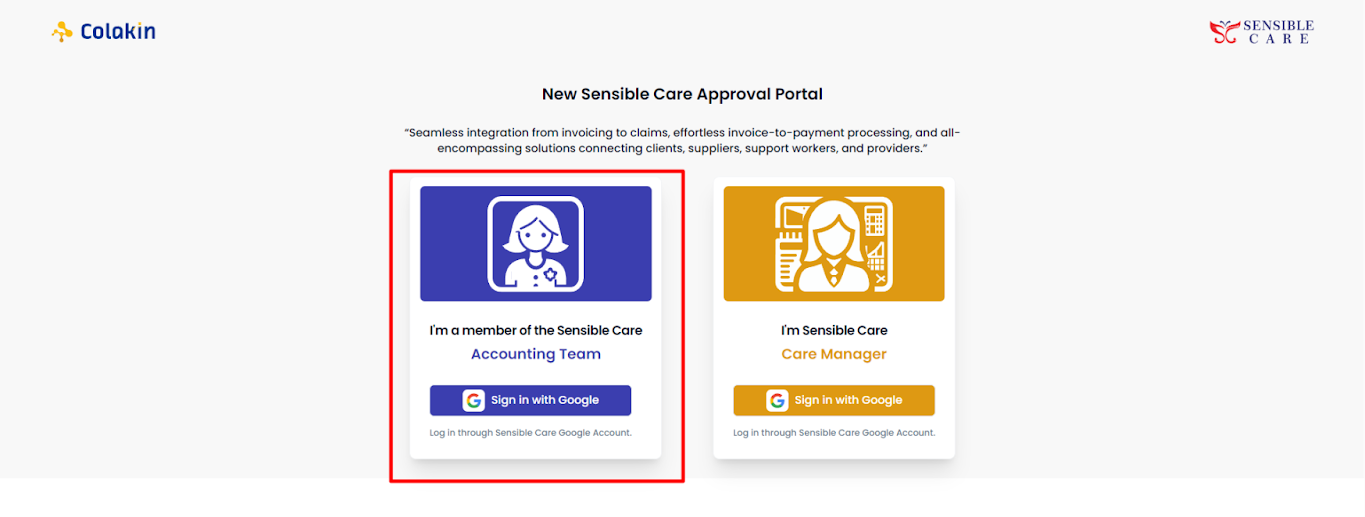Image resolution: width=1365 pixels, height=517 pixels.
Task: Click the login note under the Accounting Team button
Action: tap(530, 433)
